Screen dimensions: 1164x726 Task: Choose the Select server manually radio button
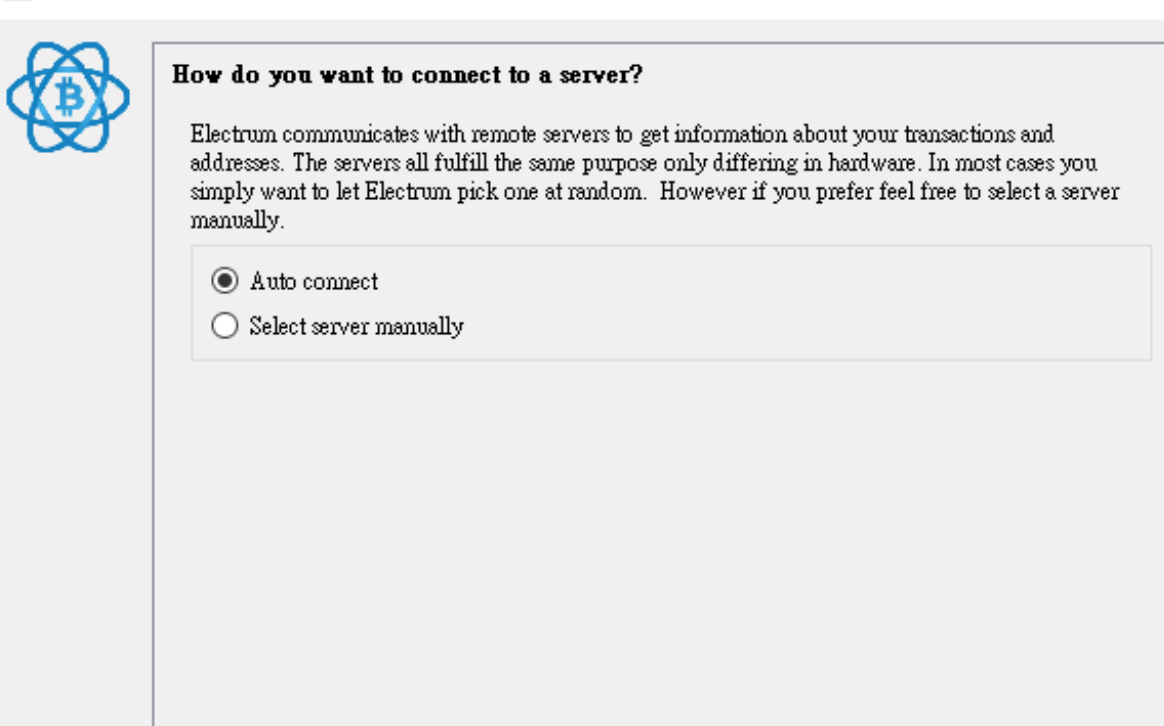225,325
